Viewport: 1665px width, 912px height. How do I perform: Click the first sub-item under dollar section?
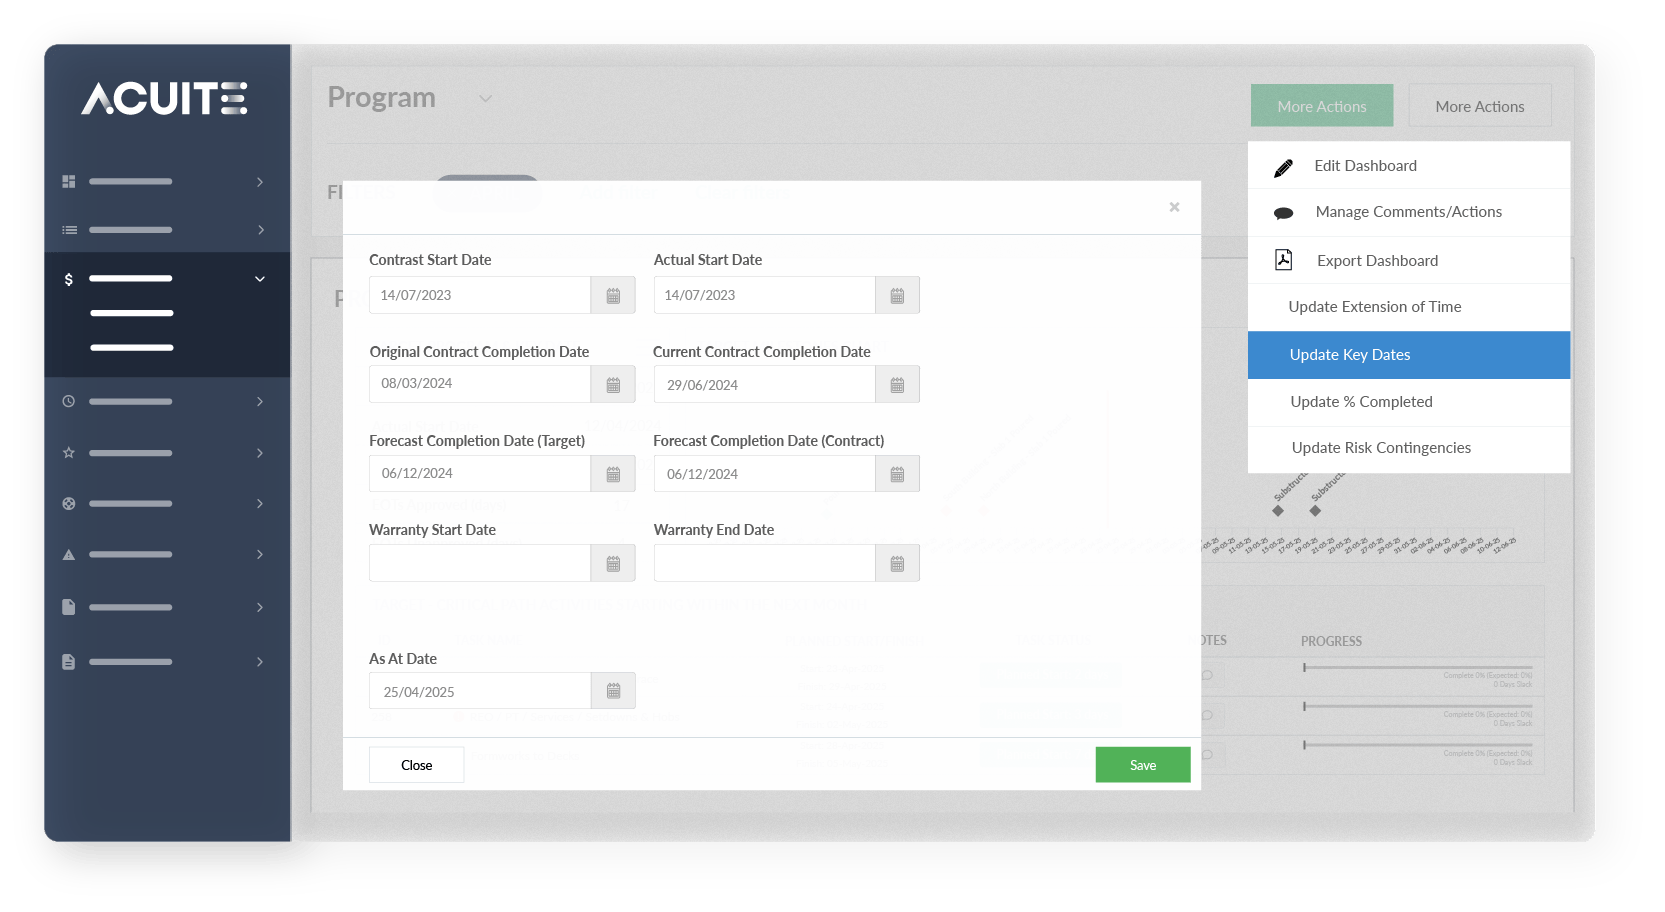(x=132, y=313)
